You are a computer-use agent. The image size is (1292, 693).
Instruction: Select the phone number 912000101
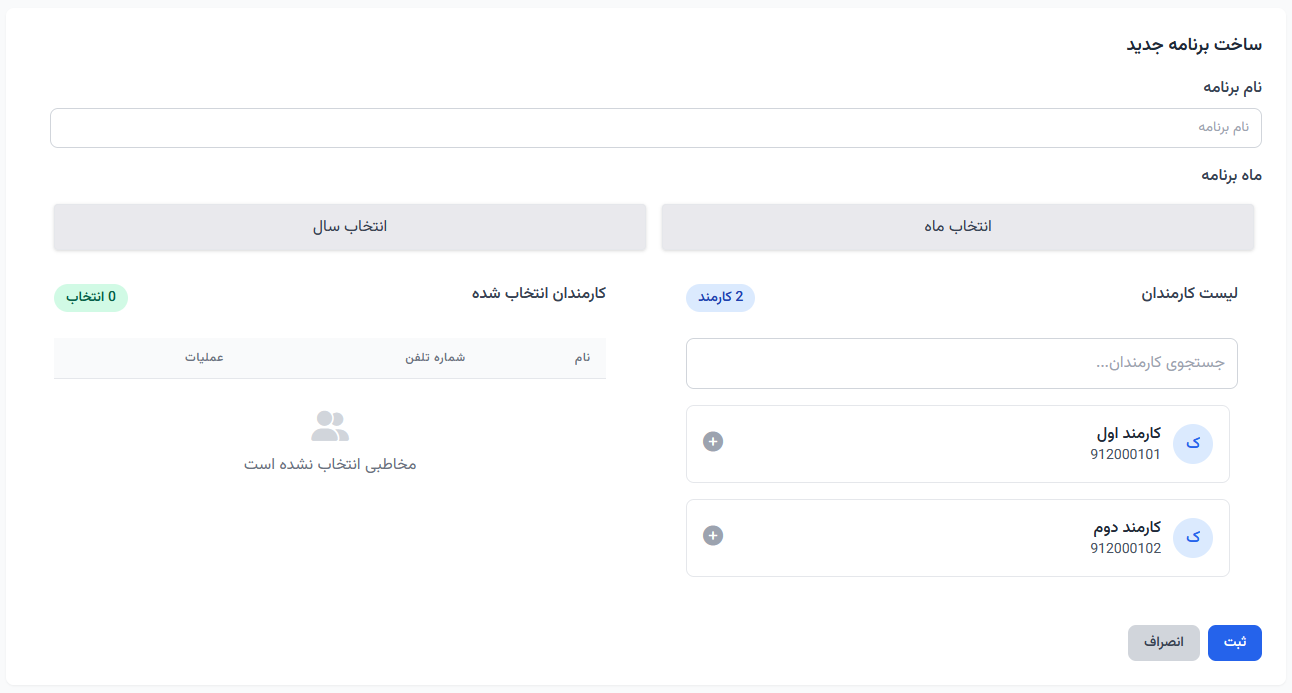(x=1126, y=455)
